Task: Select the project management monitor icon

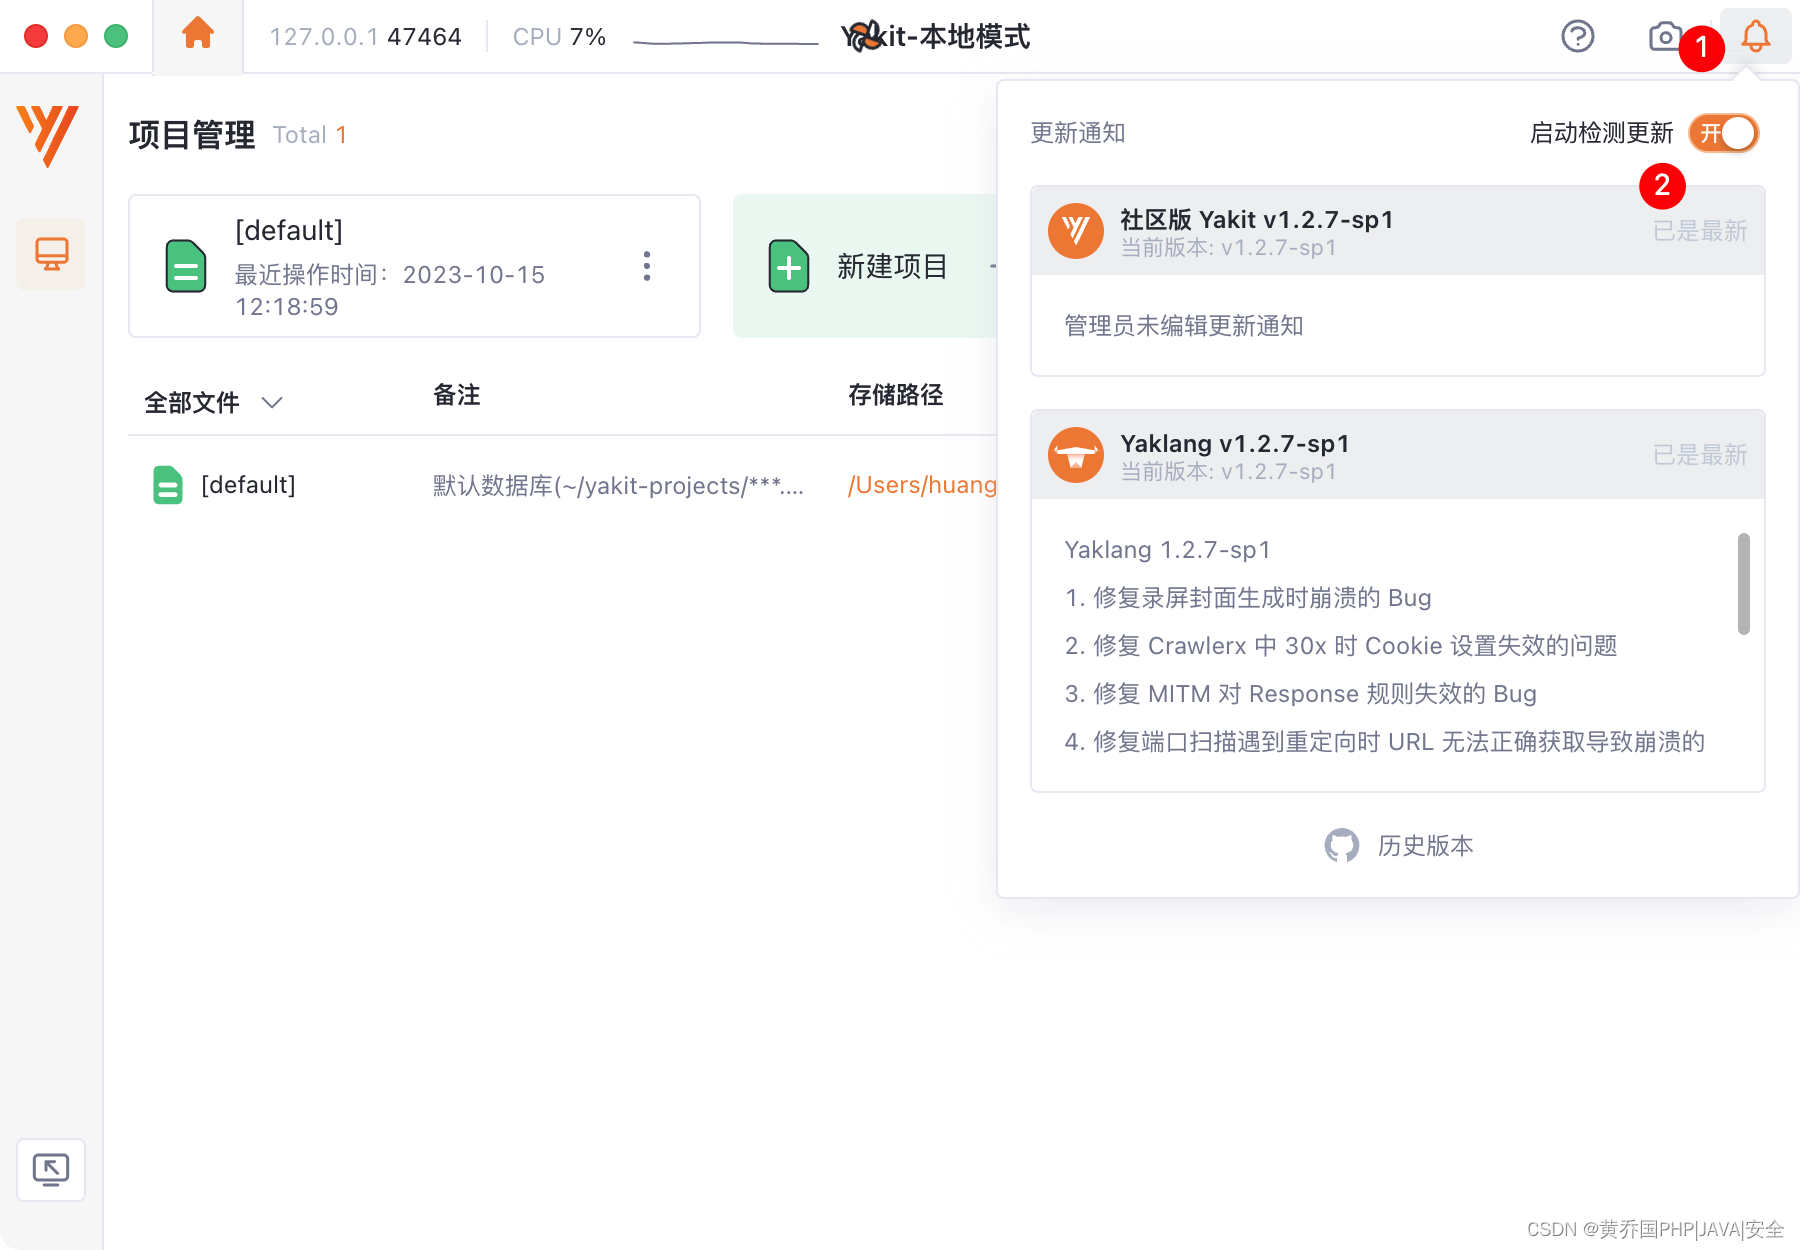Action: tap(51, 254)
